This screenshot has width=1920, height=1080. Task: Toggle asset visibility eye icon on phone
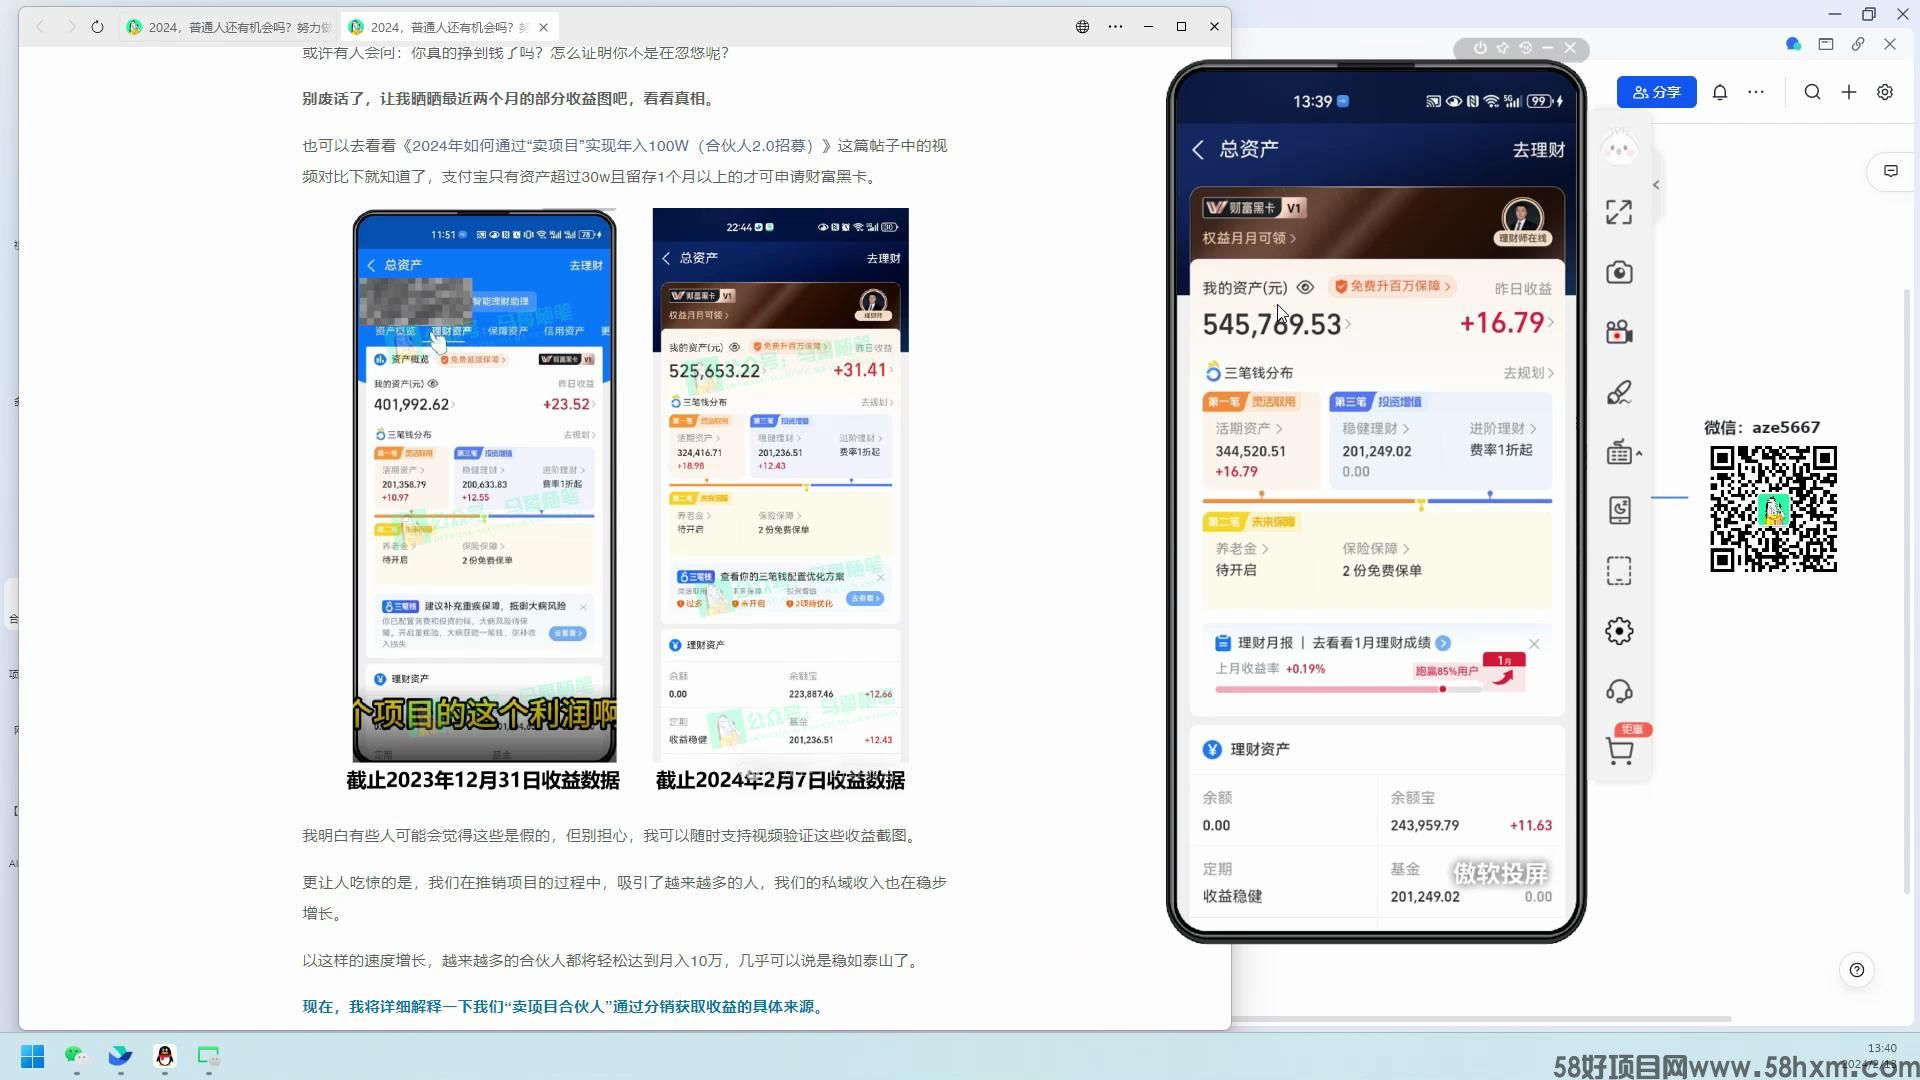pyautogui.click(x=1305, y=288)
